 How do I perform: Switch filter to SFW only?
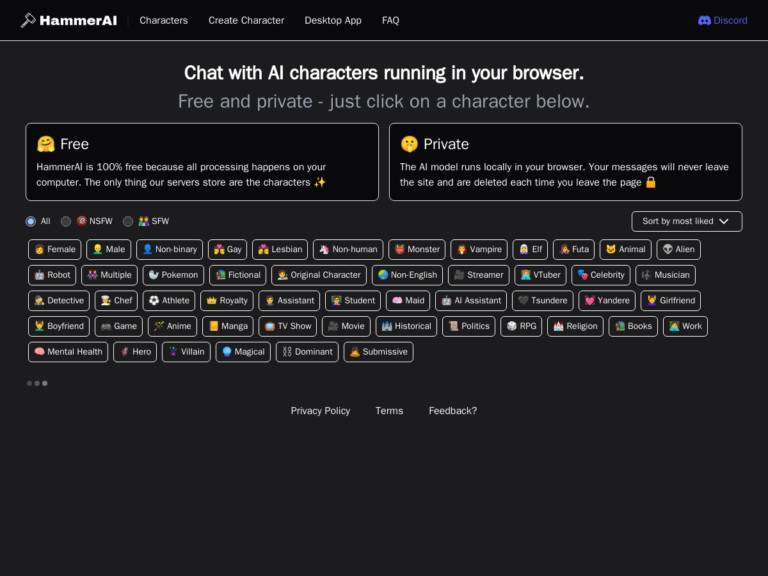(128, 221)
